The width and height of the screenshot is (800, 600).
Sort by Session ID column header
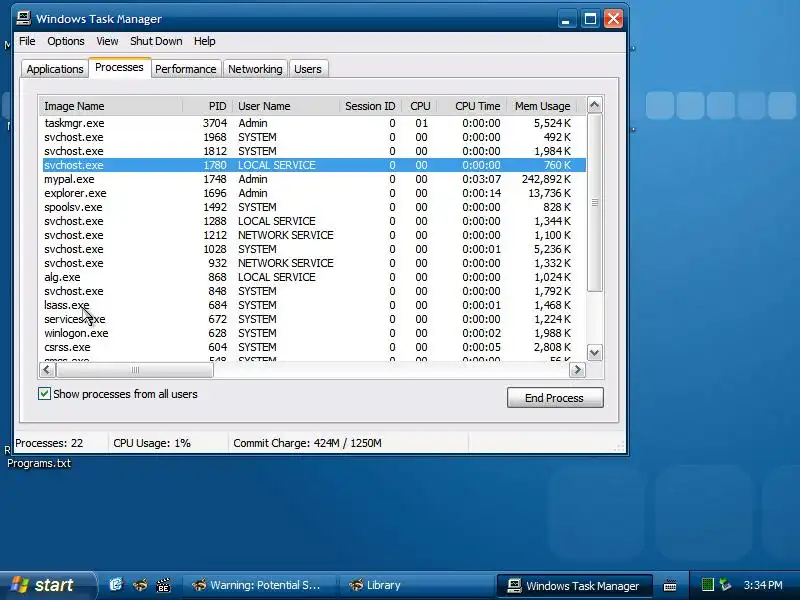(370, 106)
